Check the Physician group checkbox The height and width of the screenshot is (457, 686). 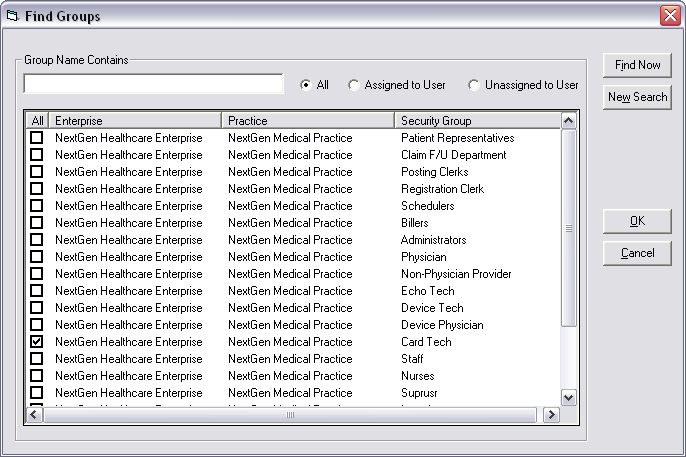(37, 257)
